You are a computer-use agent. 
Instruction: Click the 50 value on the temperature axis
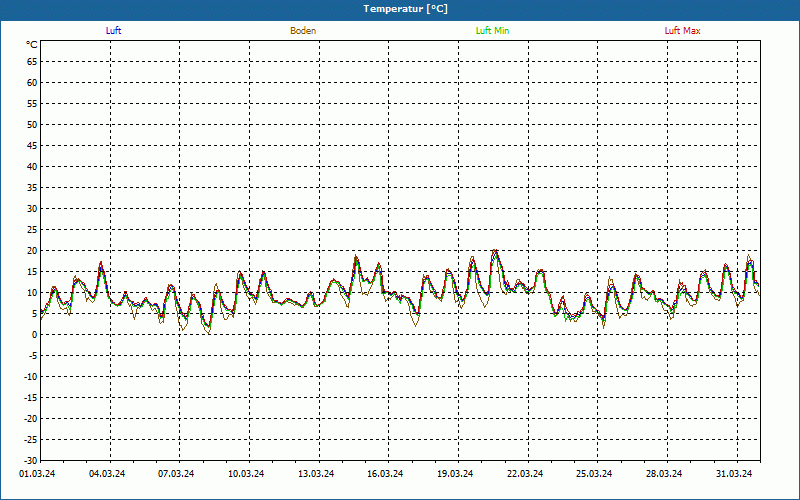32,124
